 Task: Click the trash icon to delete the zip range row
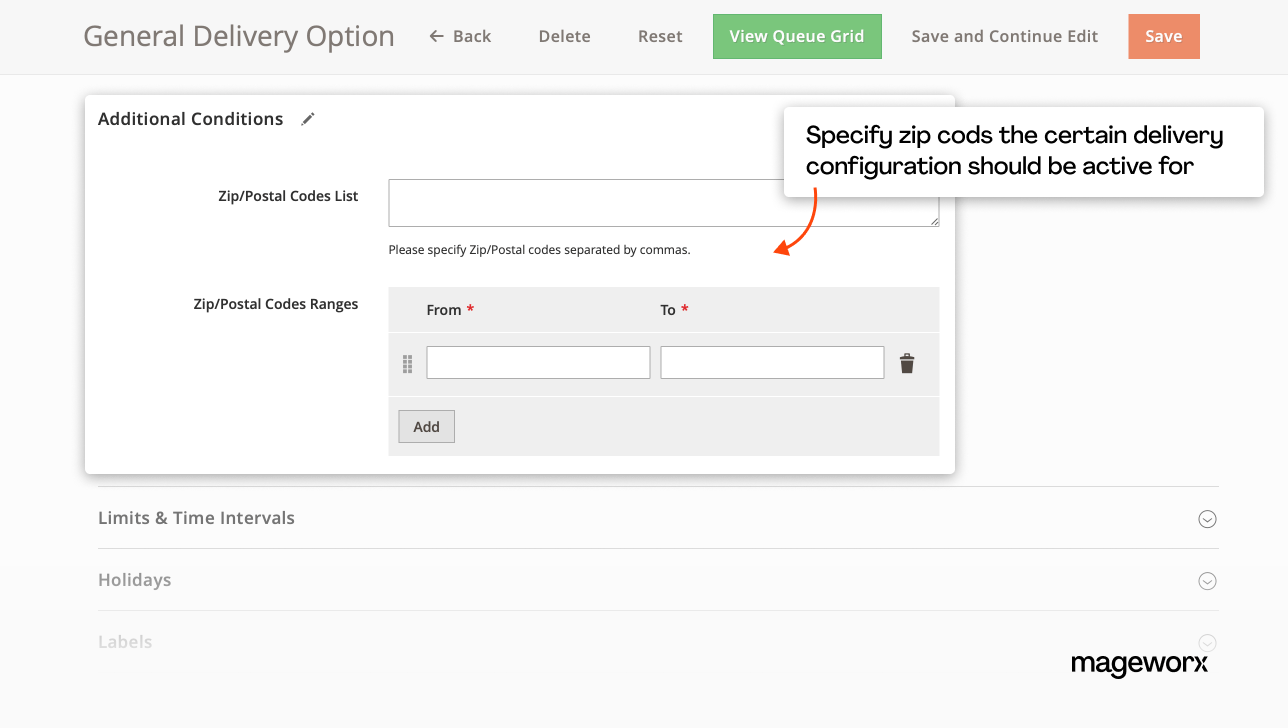pyautogui.click(x=906, y=363)
